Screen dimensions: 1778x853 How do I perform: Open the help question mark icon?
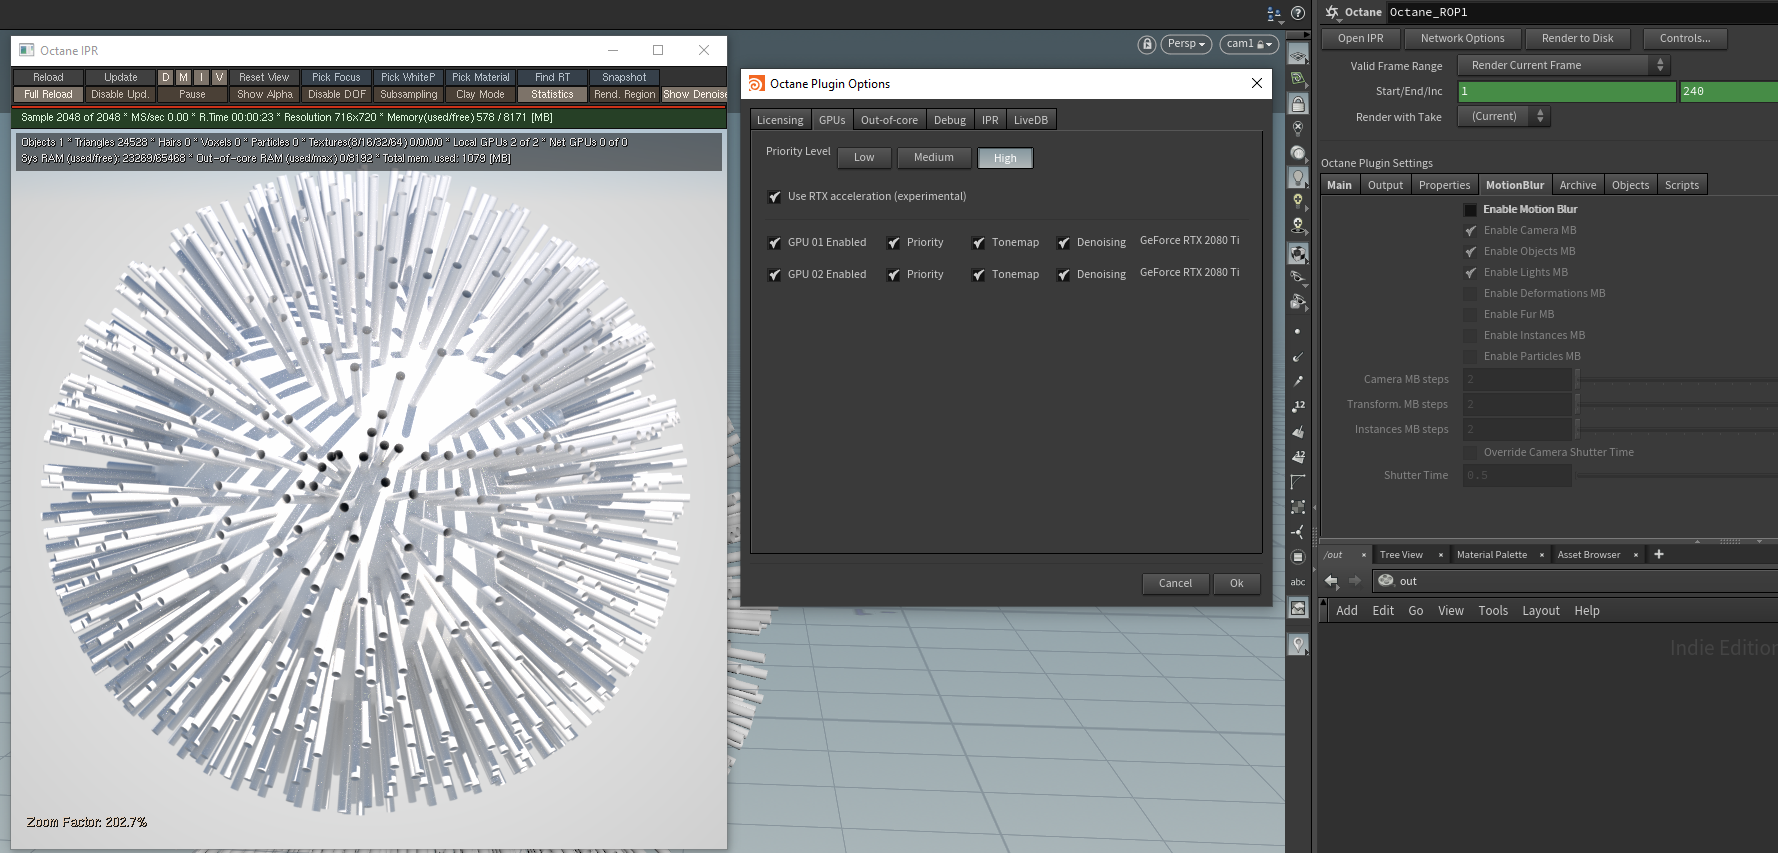[x=1298, y=13]
